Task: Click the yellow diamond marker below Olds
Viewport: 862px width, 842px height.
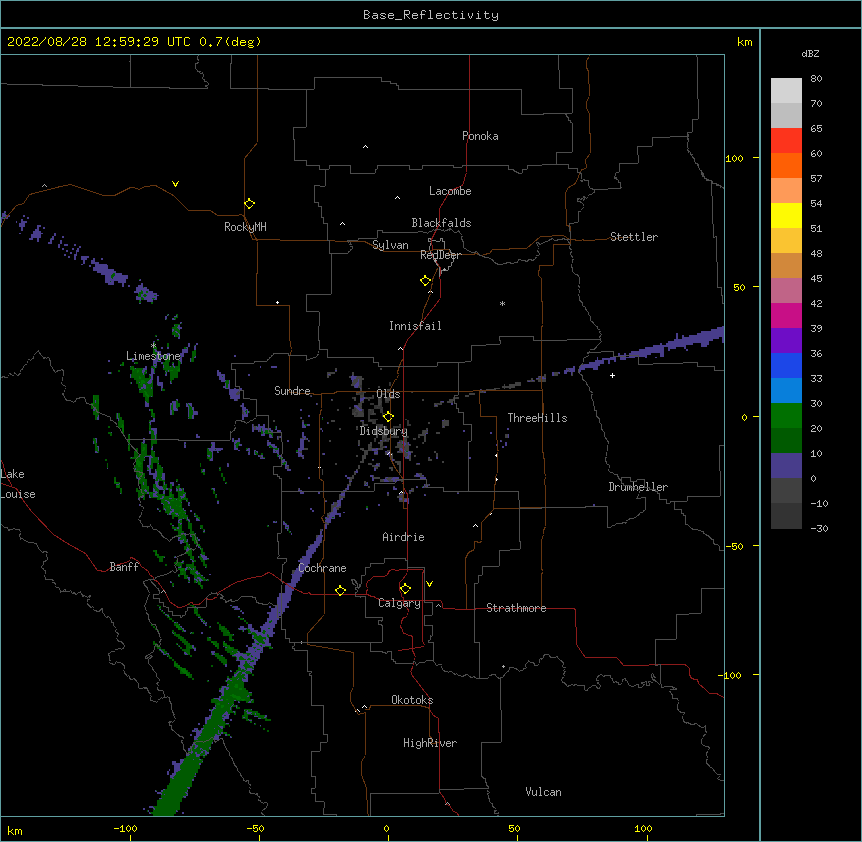Action: (388, 416)
